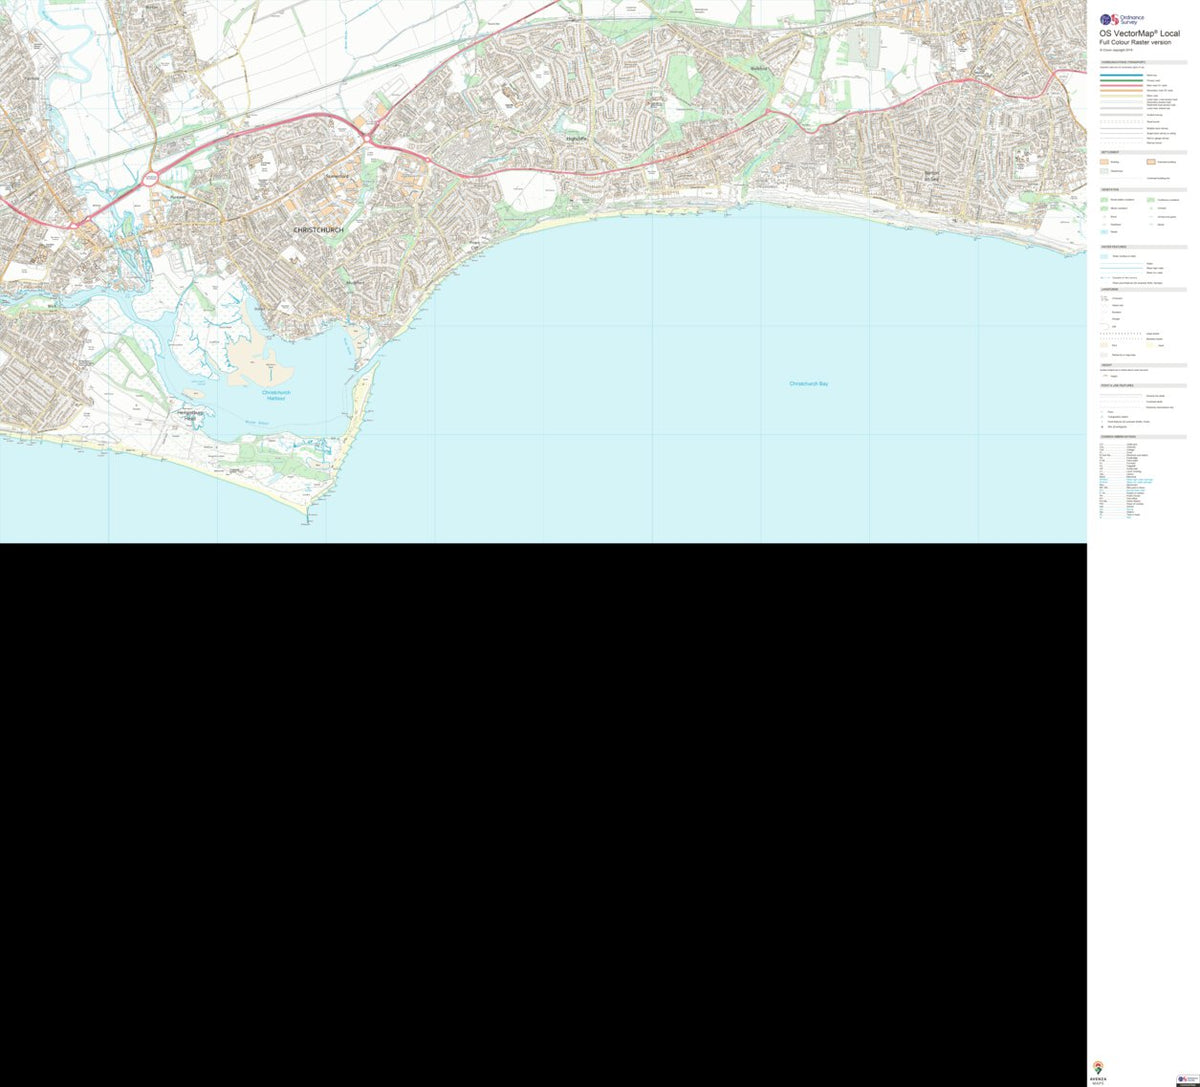
Task: Click the large roundabout northwest of Christchurch
Action: (152, 179)
